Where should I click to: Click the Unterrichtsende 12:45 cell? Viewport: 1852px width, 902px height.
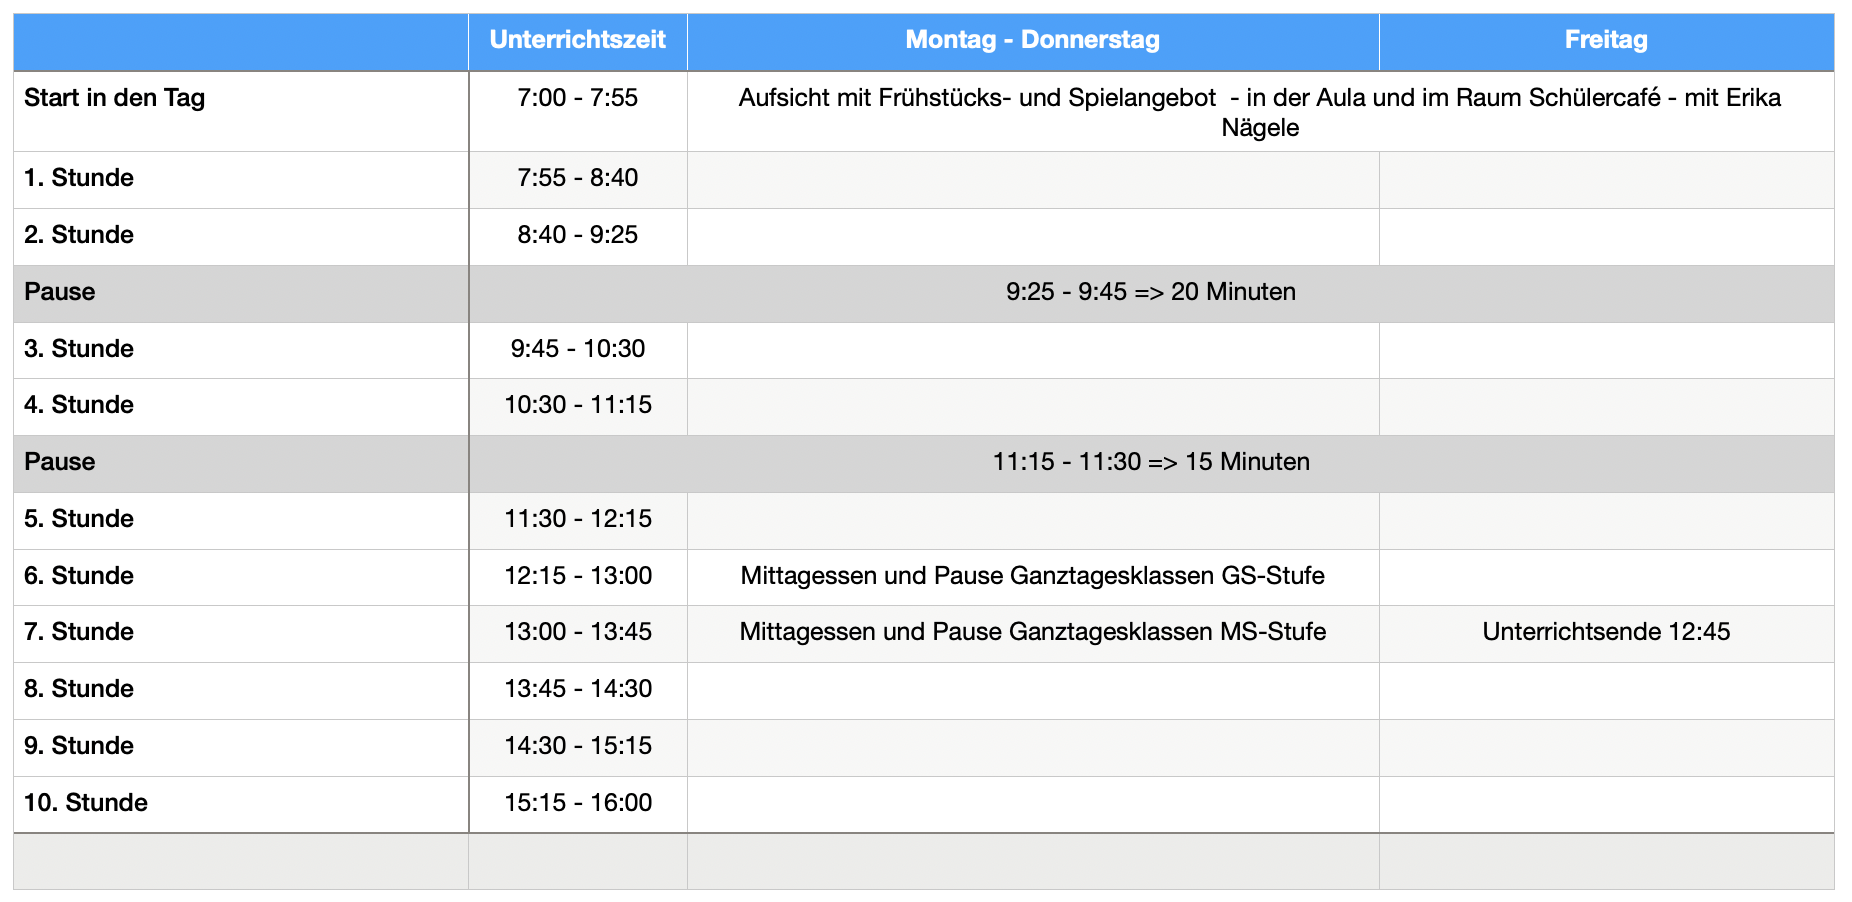[x=1606, y=634]
